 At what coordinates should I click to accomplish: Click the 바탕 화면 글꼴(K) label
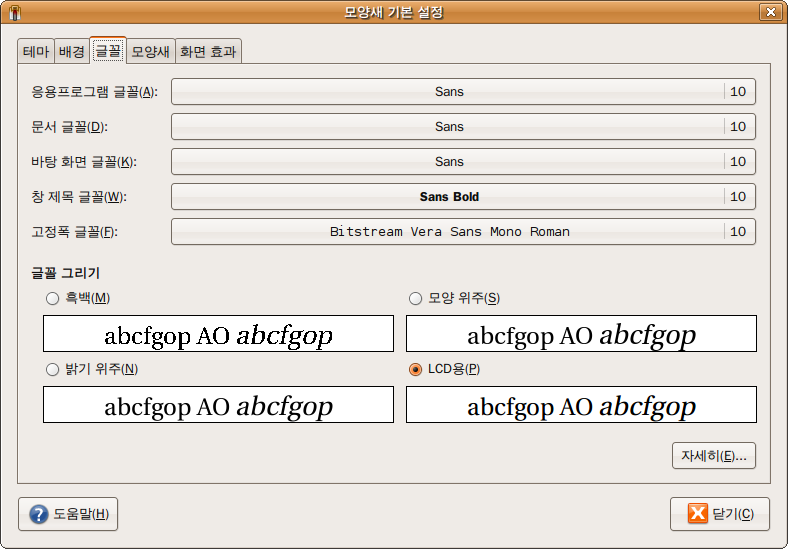point(84,162)
